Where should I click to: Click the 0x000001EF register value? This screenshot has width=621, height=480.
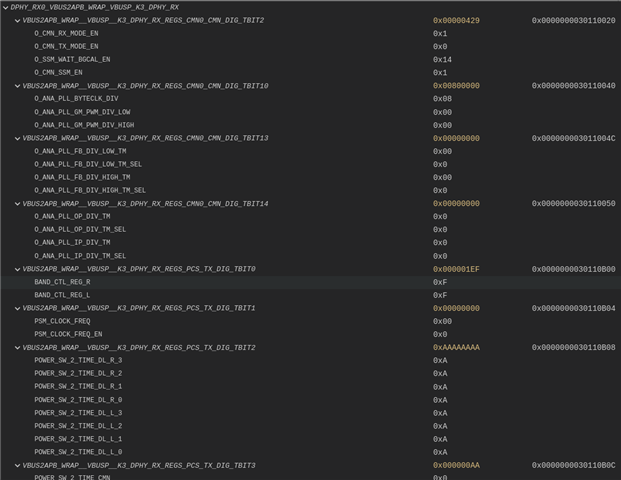(456, 269)
